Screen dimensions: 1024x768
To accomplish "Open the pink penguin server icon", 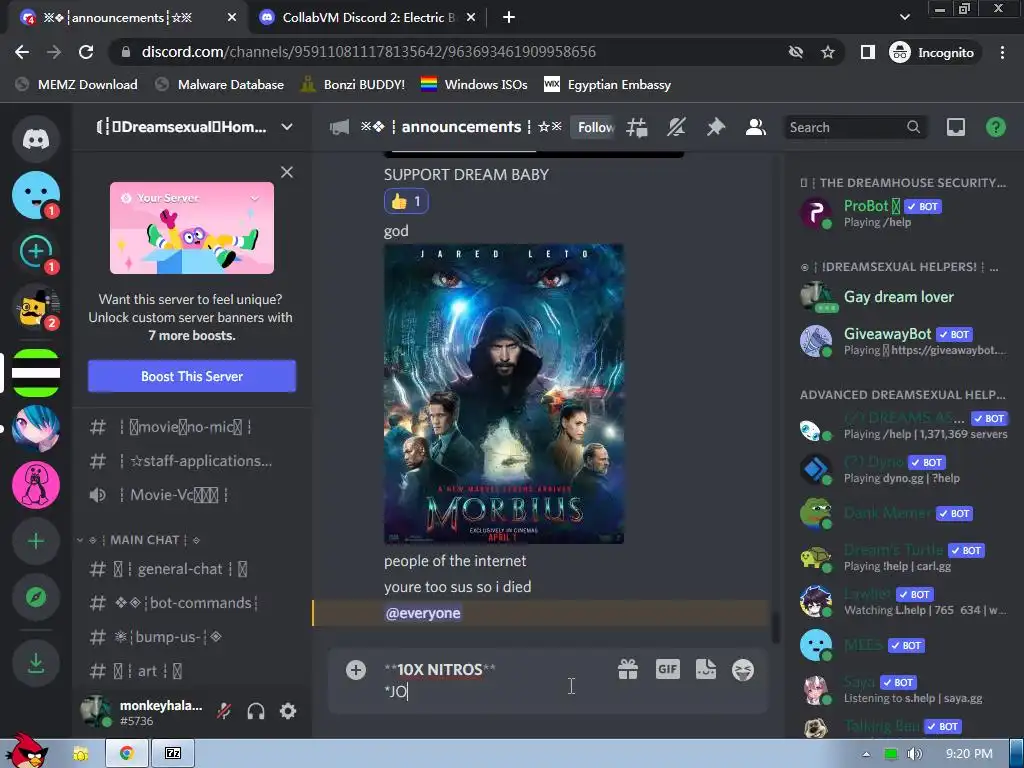I will 36,485.
